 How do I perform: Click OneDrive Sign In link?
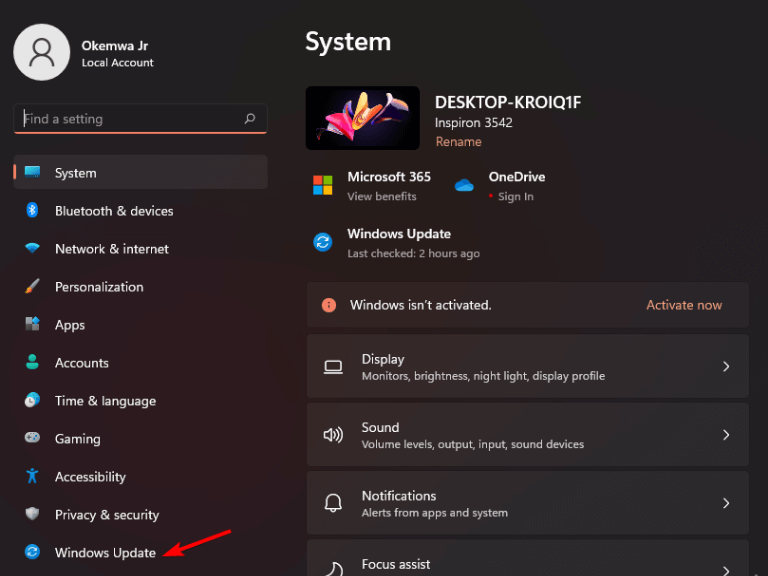pyautogui.click(x=516, y=196)
